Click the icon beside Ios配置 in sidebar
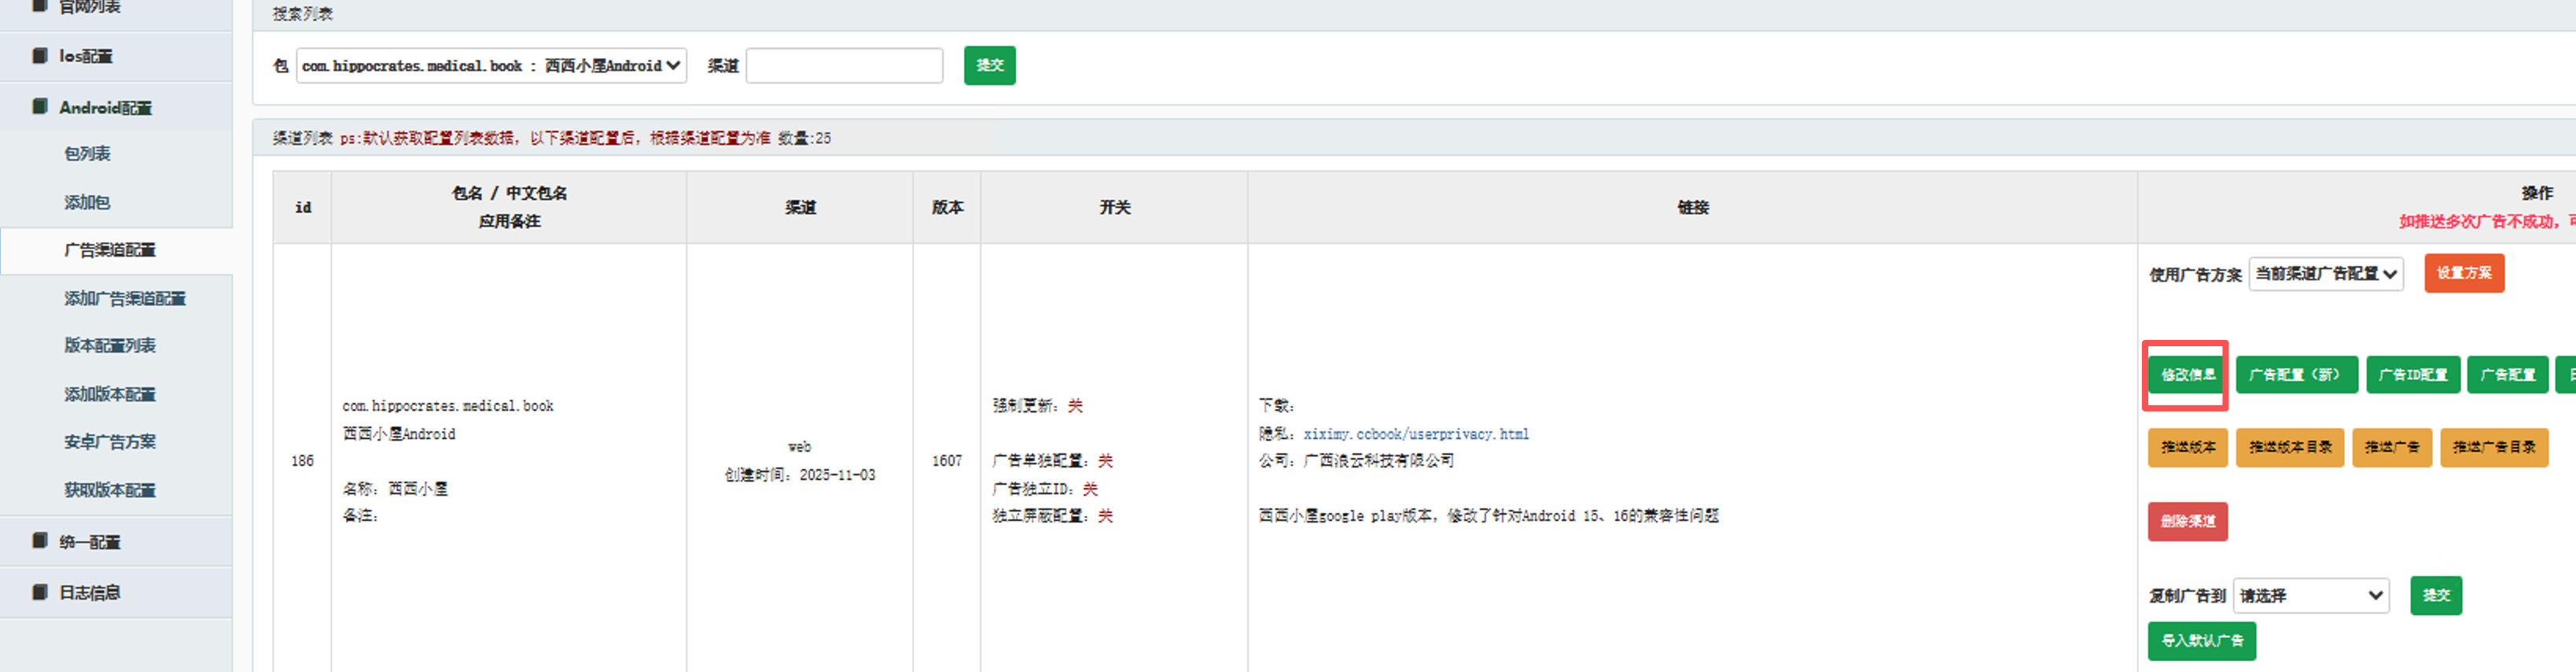Image resolution: width=2576 pixels, height=672 pixels. (x=40, y=56)
